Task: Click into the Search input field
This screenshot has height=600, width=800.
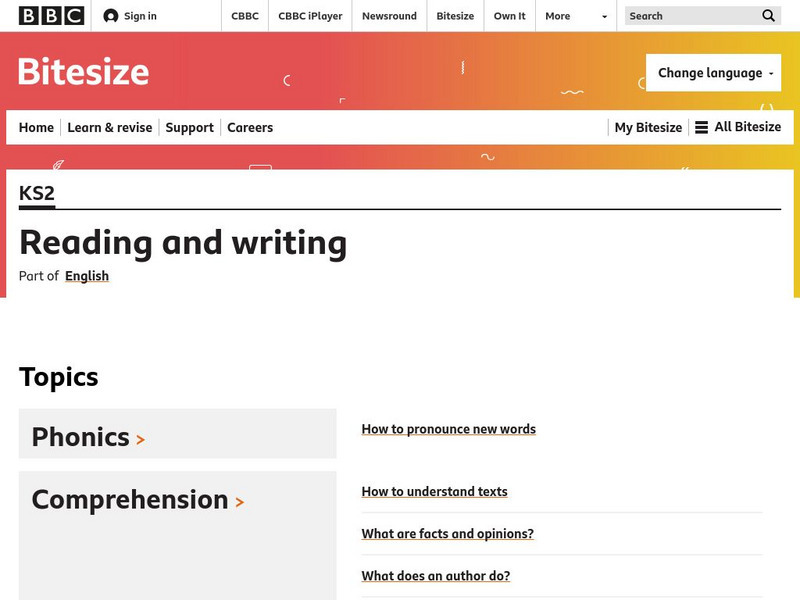Action: 690,16
